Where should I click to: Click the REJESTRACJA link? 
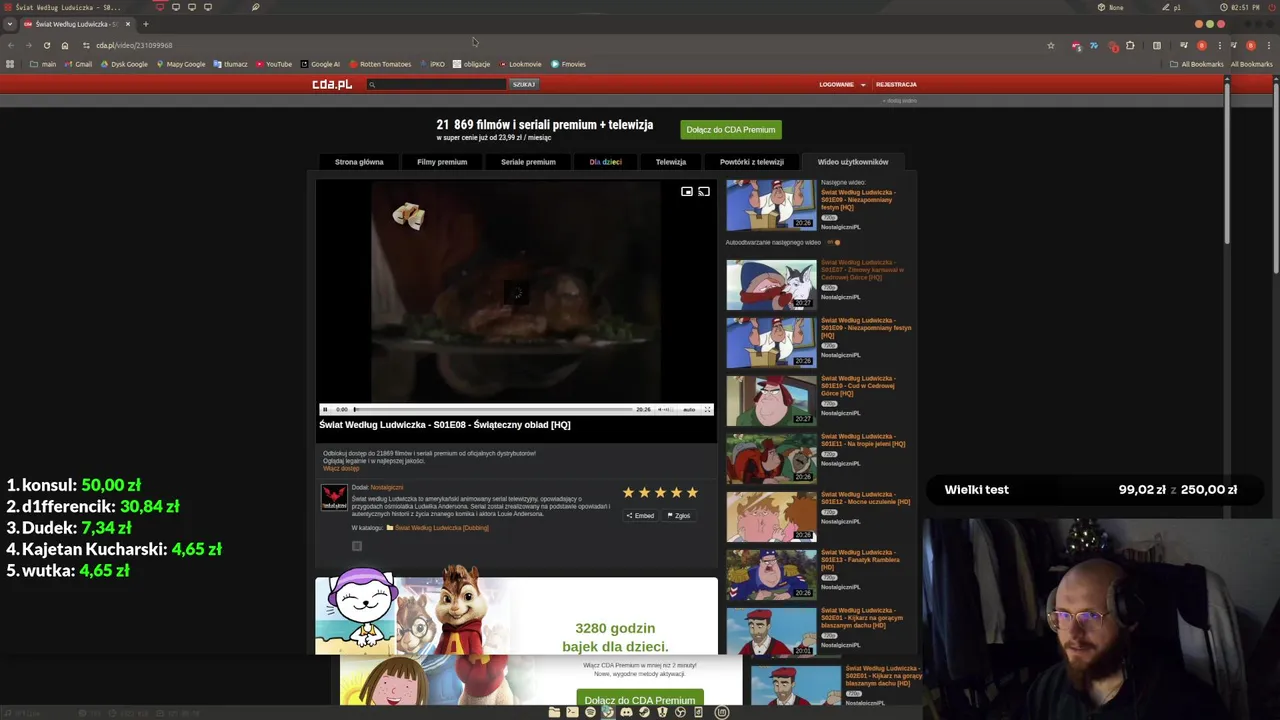896,84
